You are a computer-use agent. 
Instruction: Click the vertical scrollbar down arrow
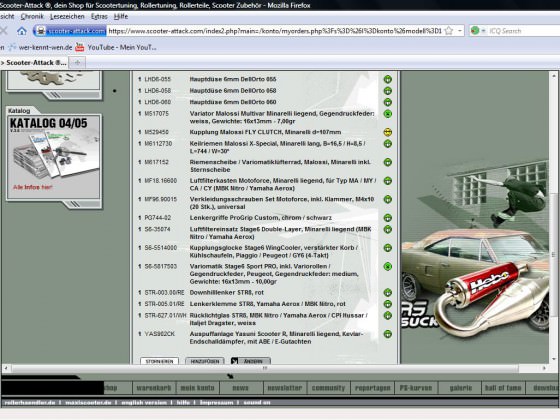554,359
